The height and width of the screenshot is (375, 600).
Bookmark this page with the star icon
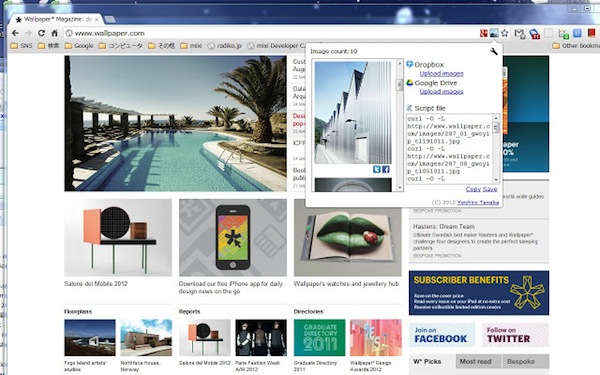[505, 33]
